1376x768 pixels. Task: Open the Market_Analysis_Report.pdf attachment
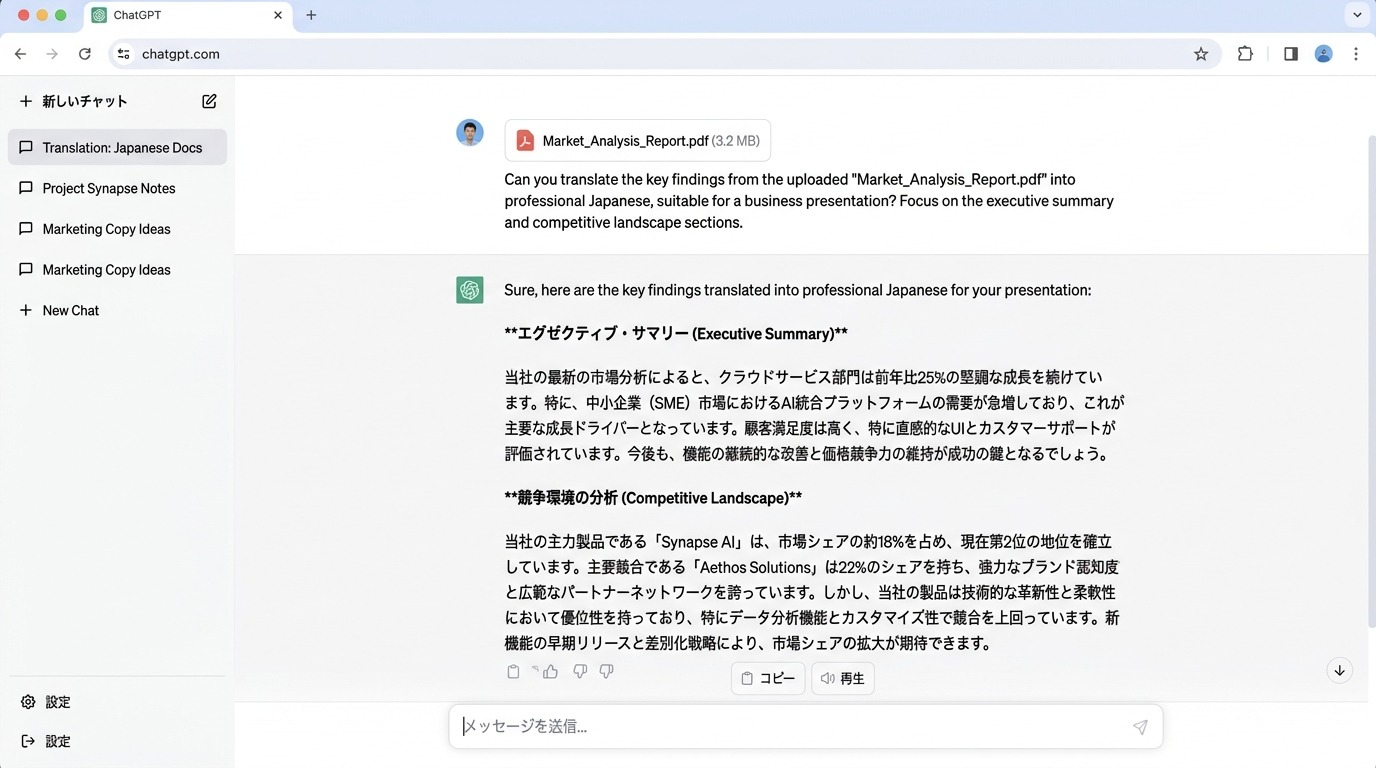click(638, 141)
